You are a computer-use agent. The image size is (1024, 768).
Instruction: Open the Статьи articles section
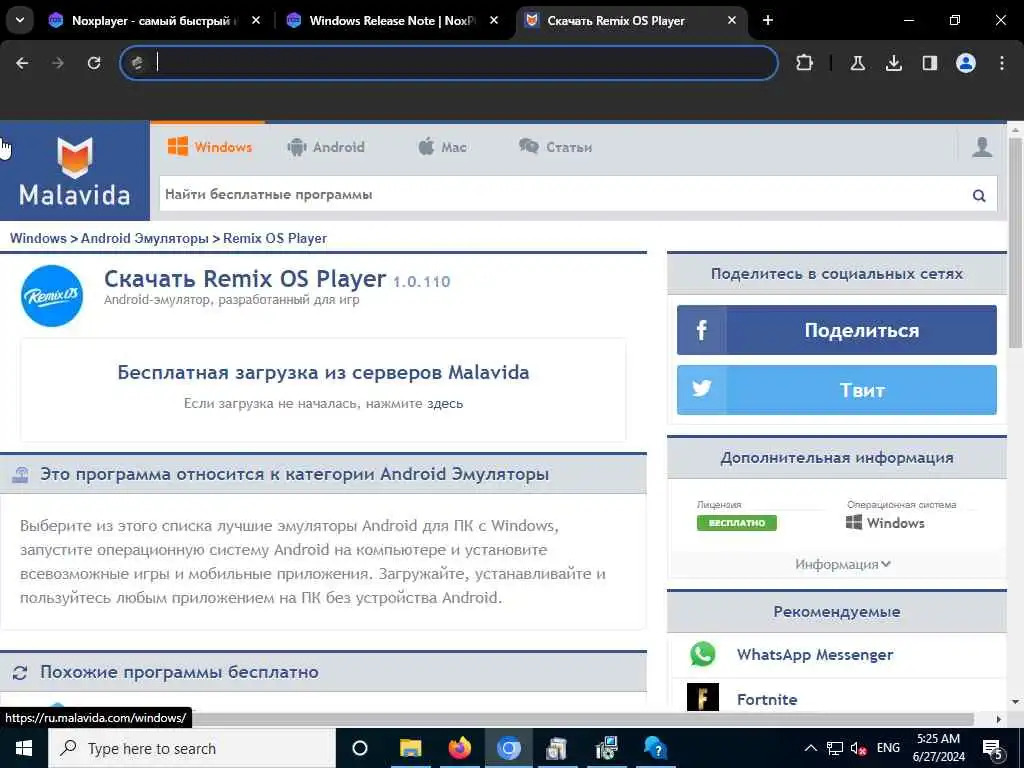tap(556, 147)
